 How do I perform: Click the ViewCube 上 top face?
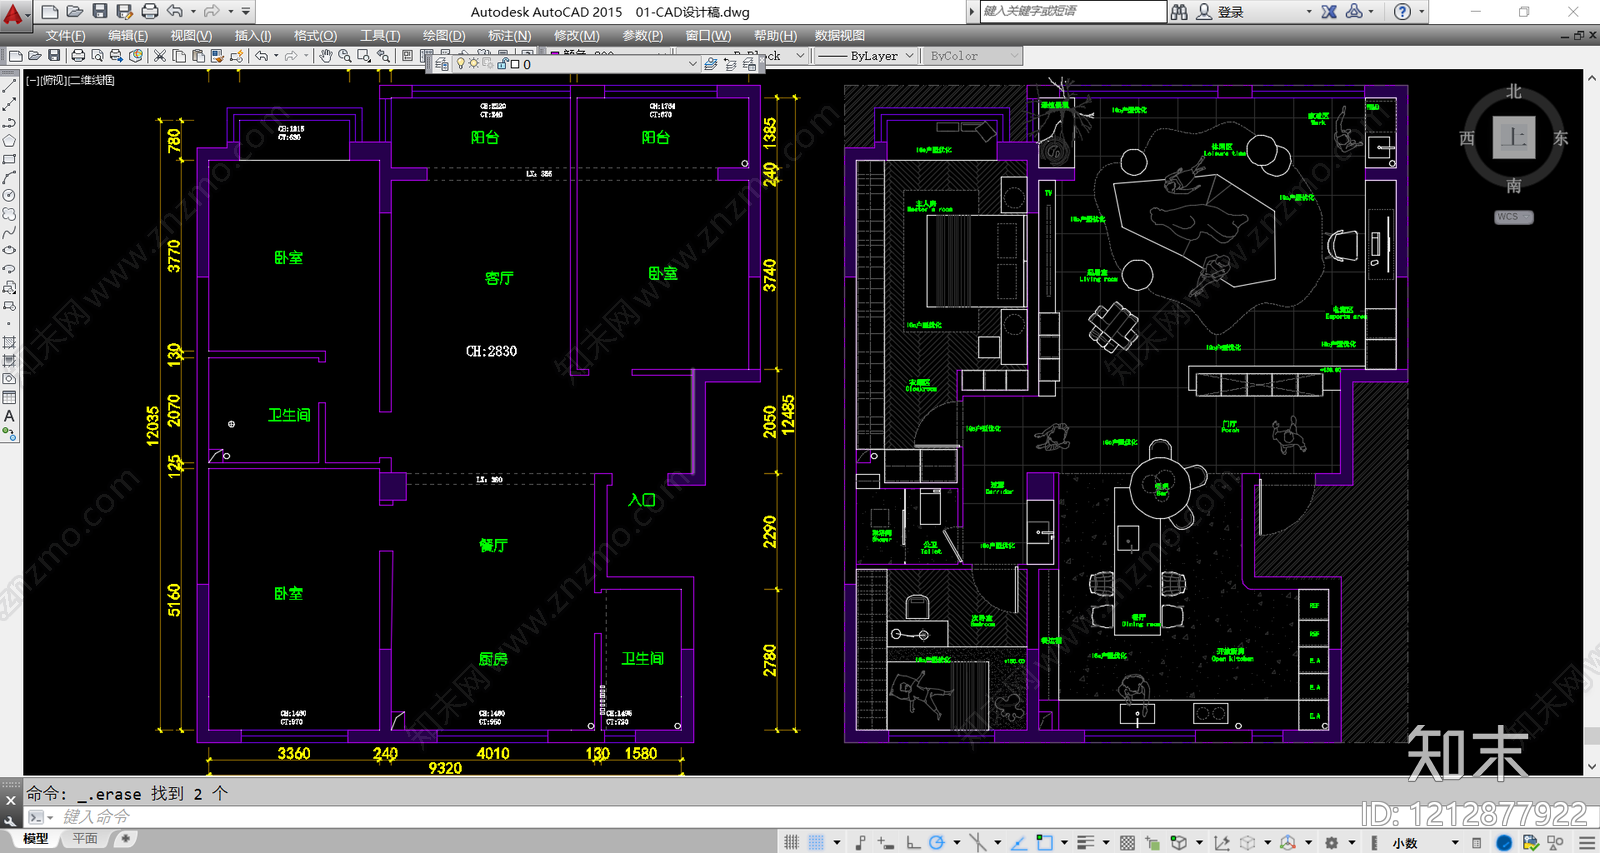click(x=1514, y=138)
